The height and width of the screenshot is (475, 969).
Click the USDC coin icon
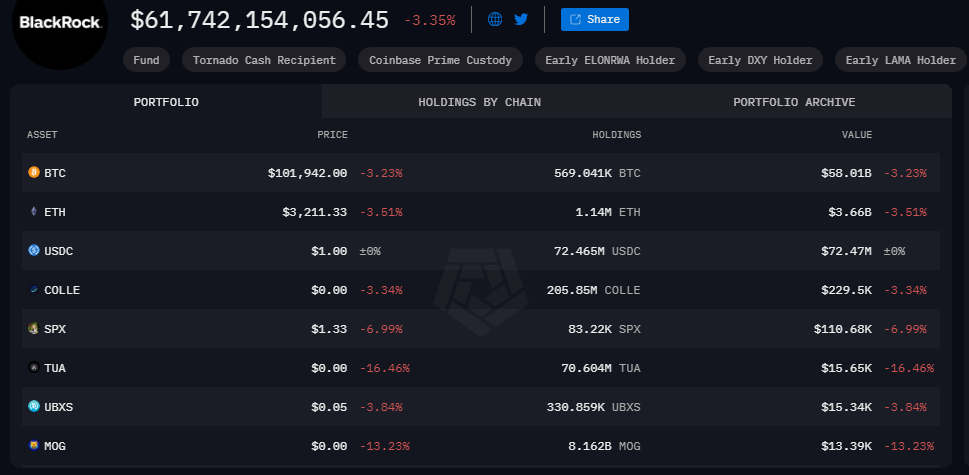pyautogui.click(x=33, y=251)
